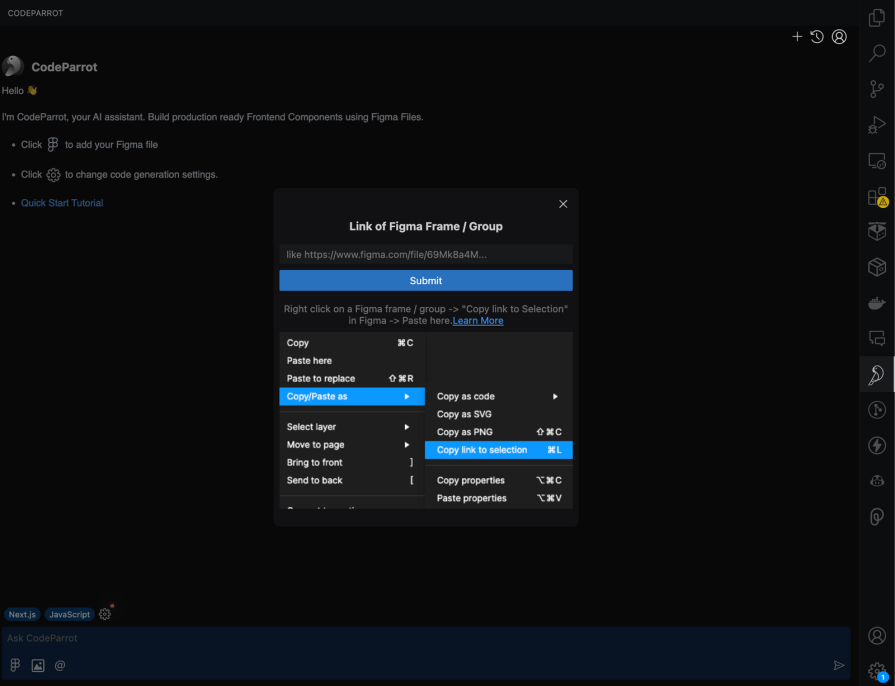Open chat history via the clock icon
895x686 pixels.
click(817, 36)
